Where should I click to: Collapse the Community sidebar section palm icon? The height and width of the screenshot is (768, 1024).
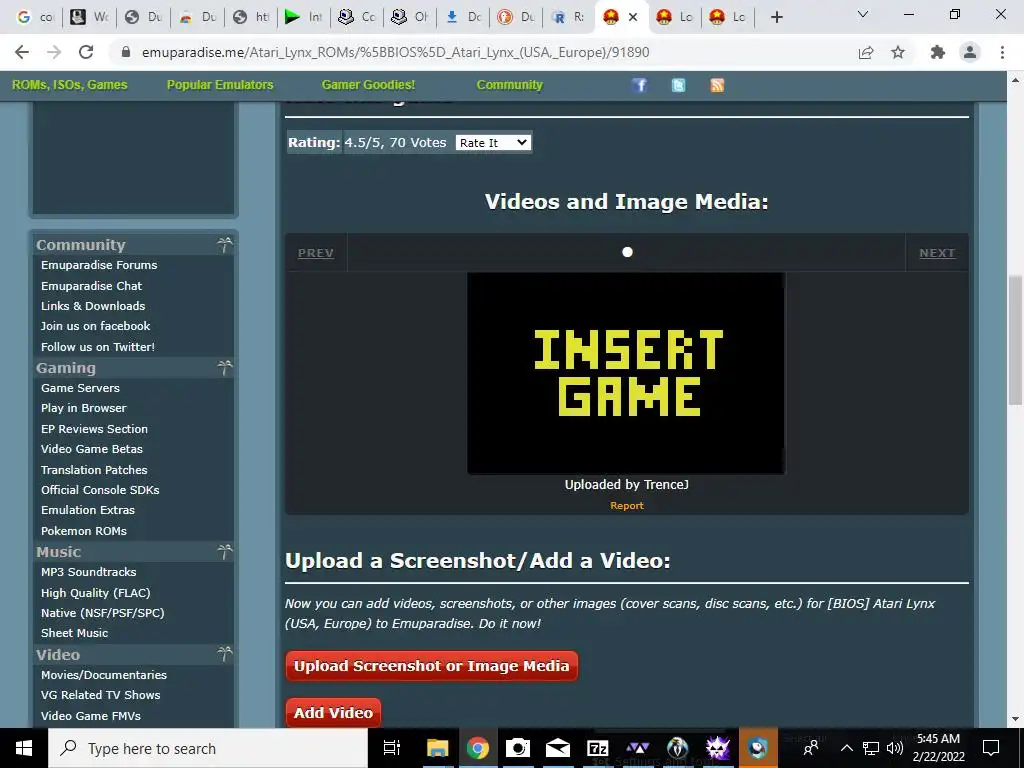(225, 245)
